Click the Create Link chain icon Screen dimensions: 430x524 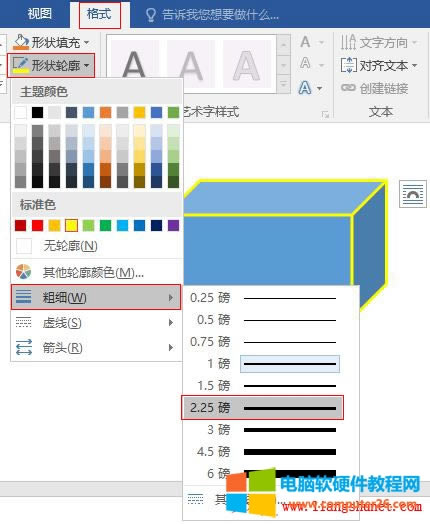pos(348,88)
